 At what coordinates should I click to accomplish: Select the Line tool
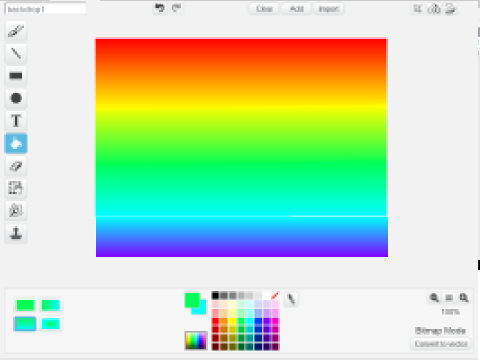click(x=16, y=53)
